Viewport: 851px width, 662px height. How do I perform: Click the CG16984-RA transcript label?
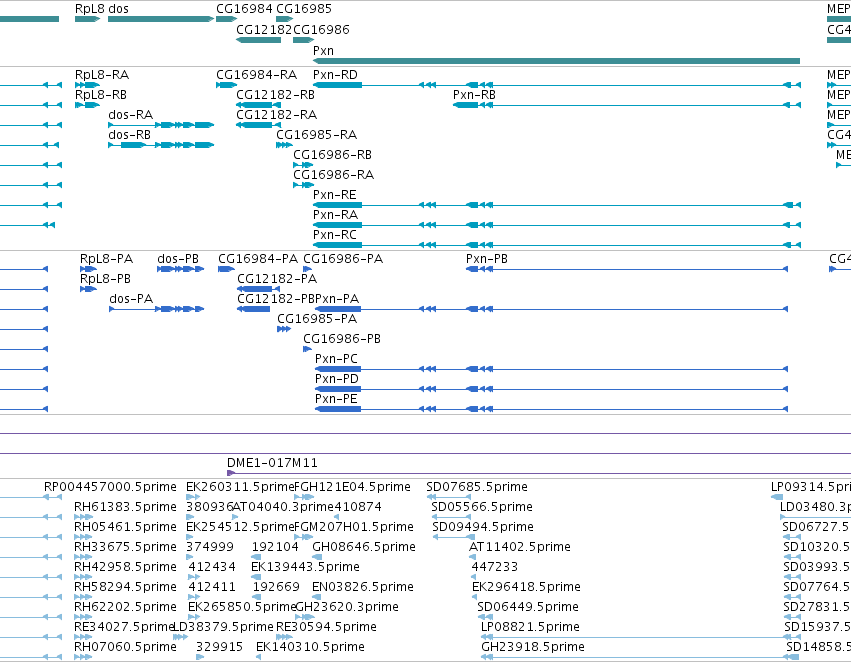click(257, 74)
